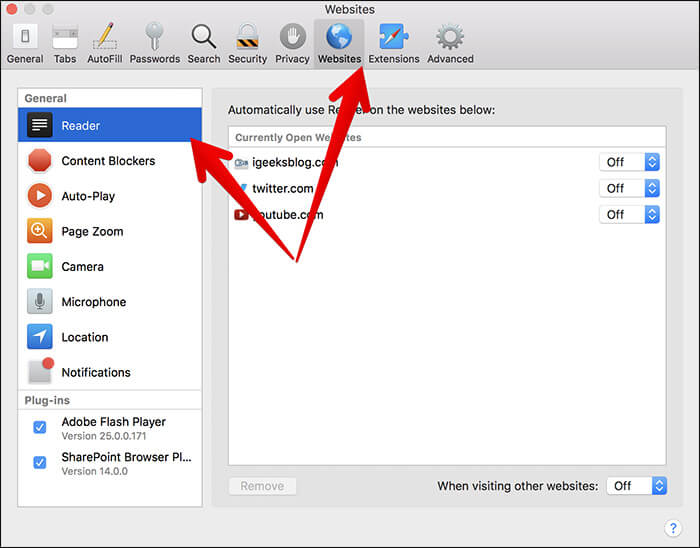Click the green Camera icon

click(x=39, y=266)
